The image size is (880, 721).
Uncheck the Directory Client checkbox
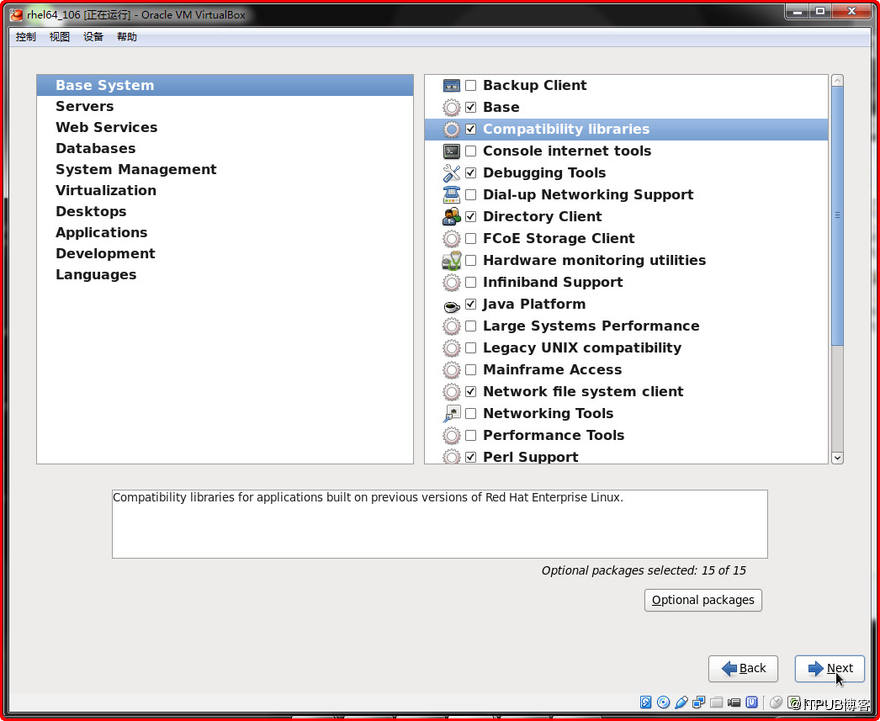tap(471, 217)
